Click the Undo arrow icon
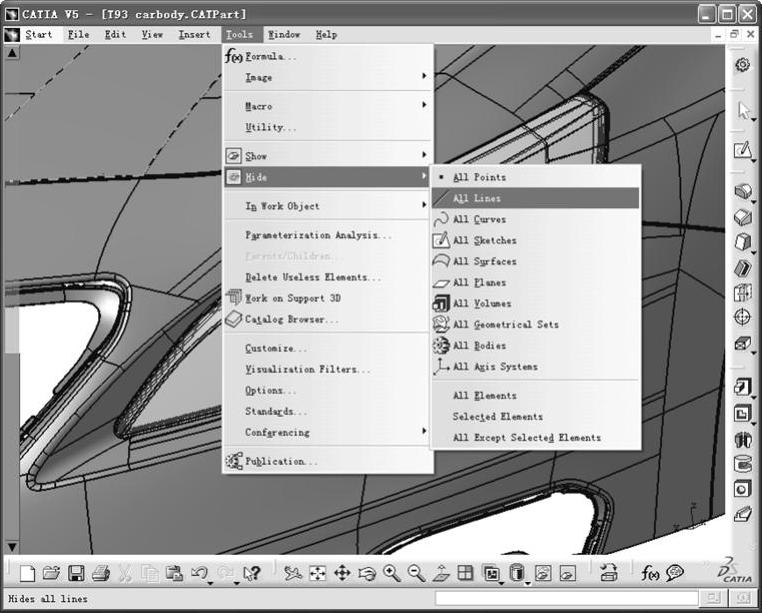The width and height of the screenshot is (762, 613). point(199,573)
